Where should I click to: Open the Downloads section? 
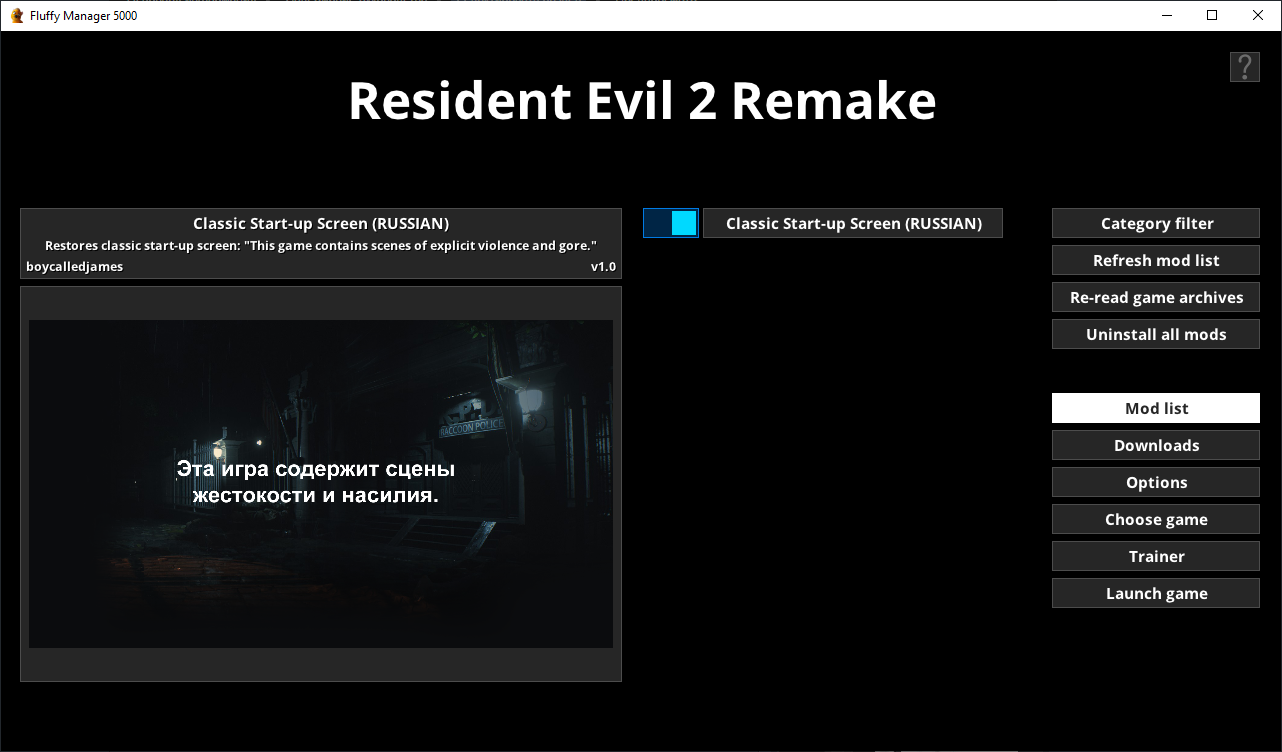[x=1156, y=445]
